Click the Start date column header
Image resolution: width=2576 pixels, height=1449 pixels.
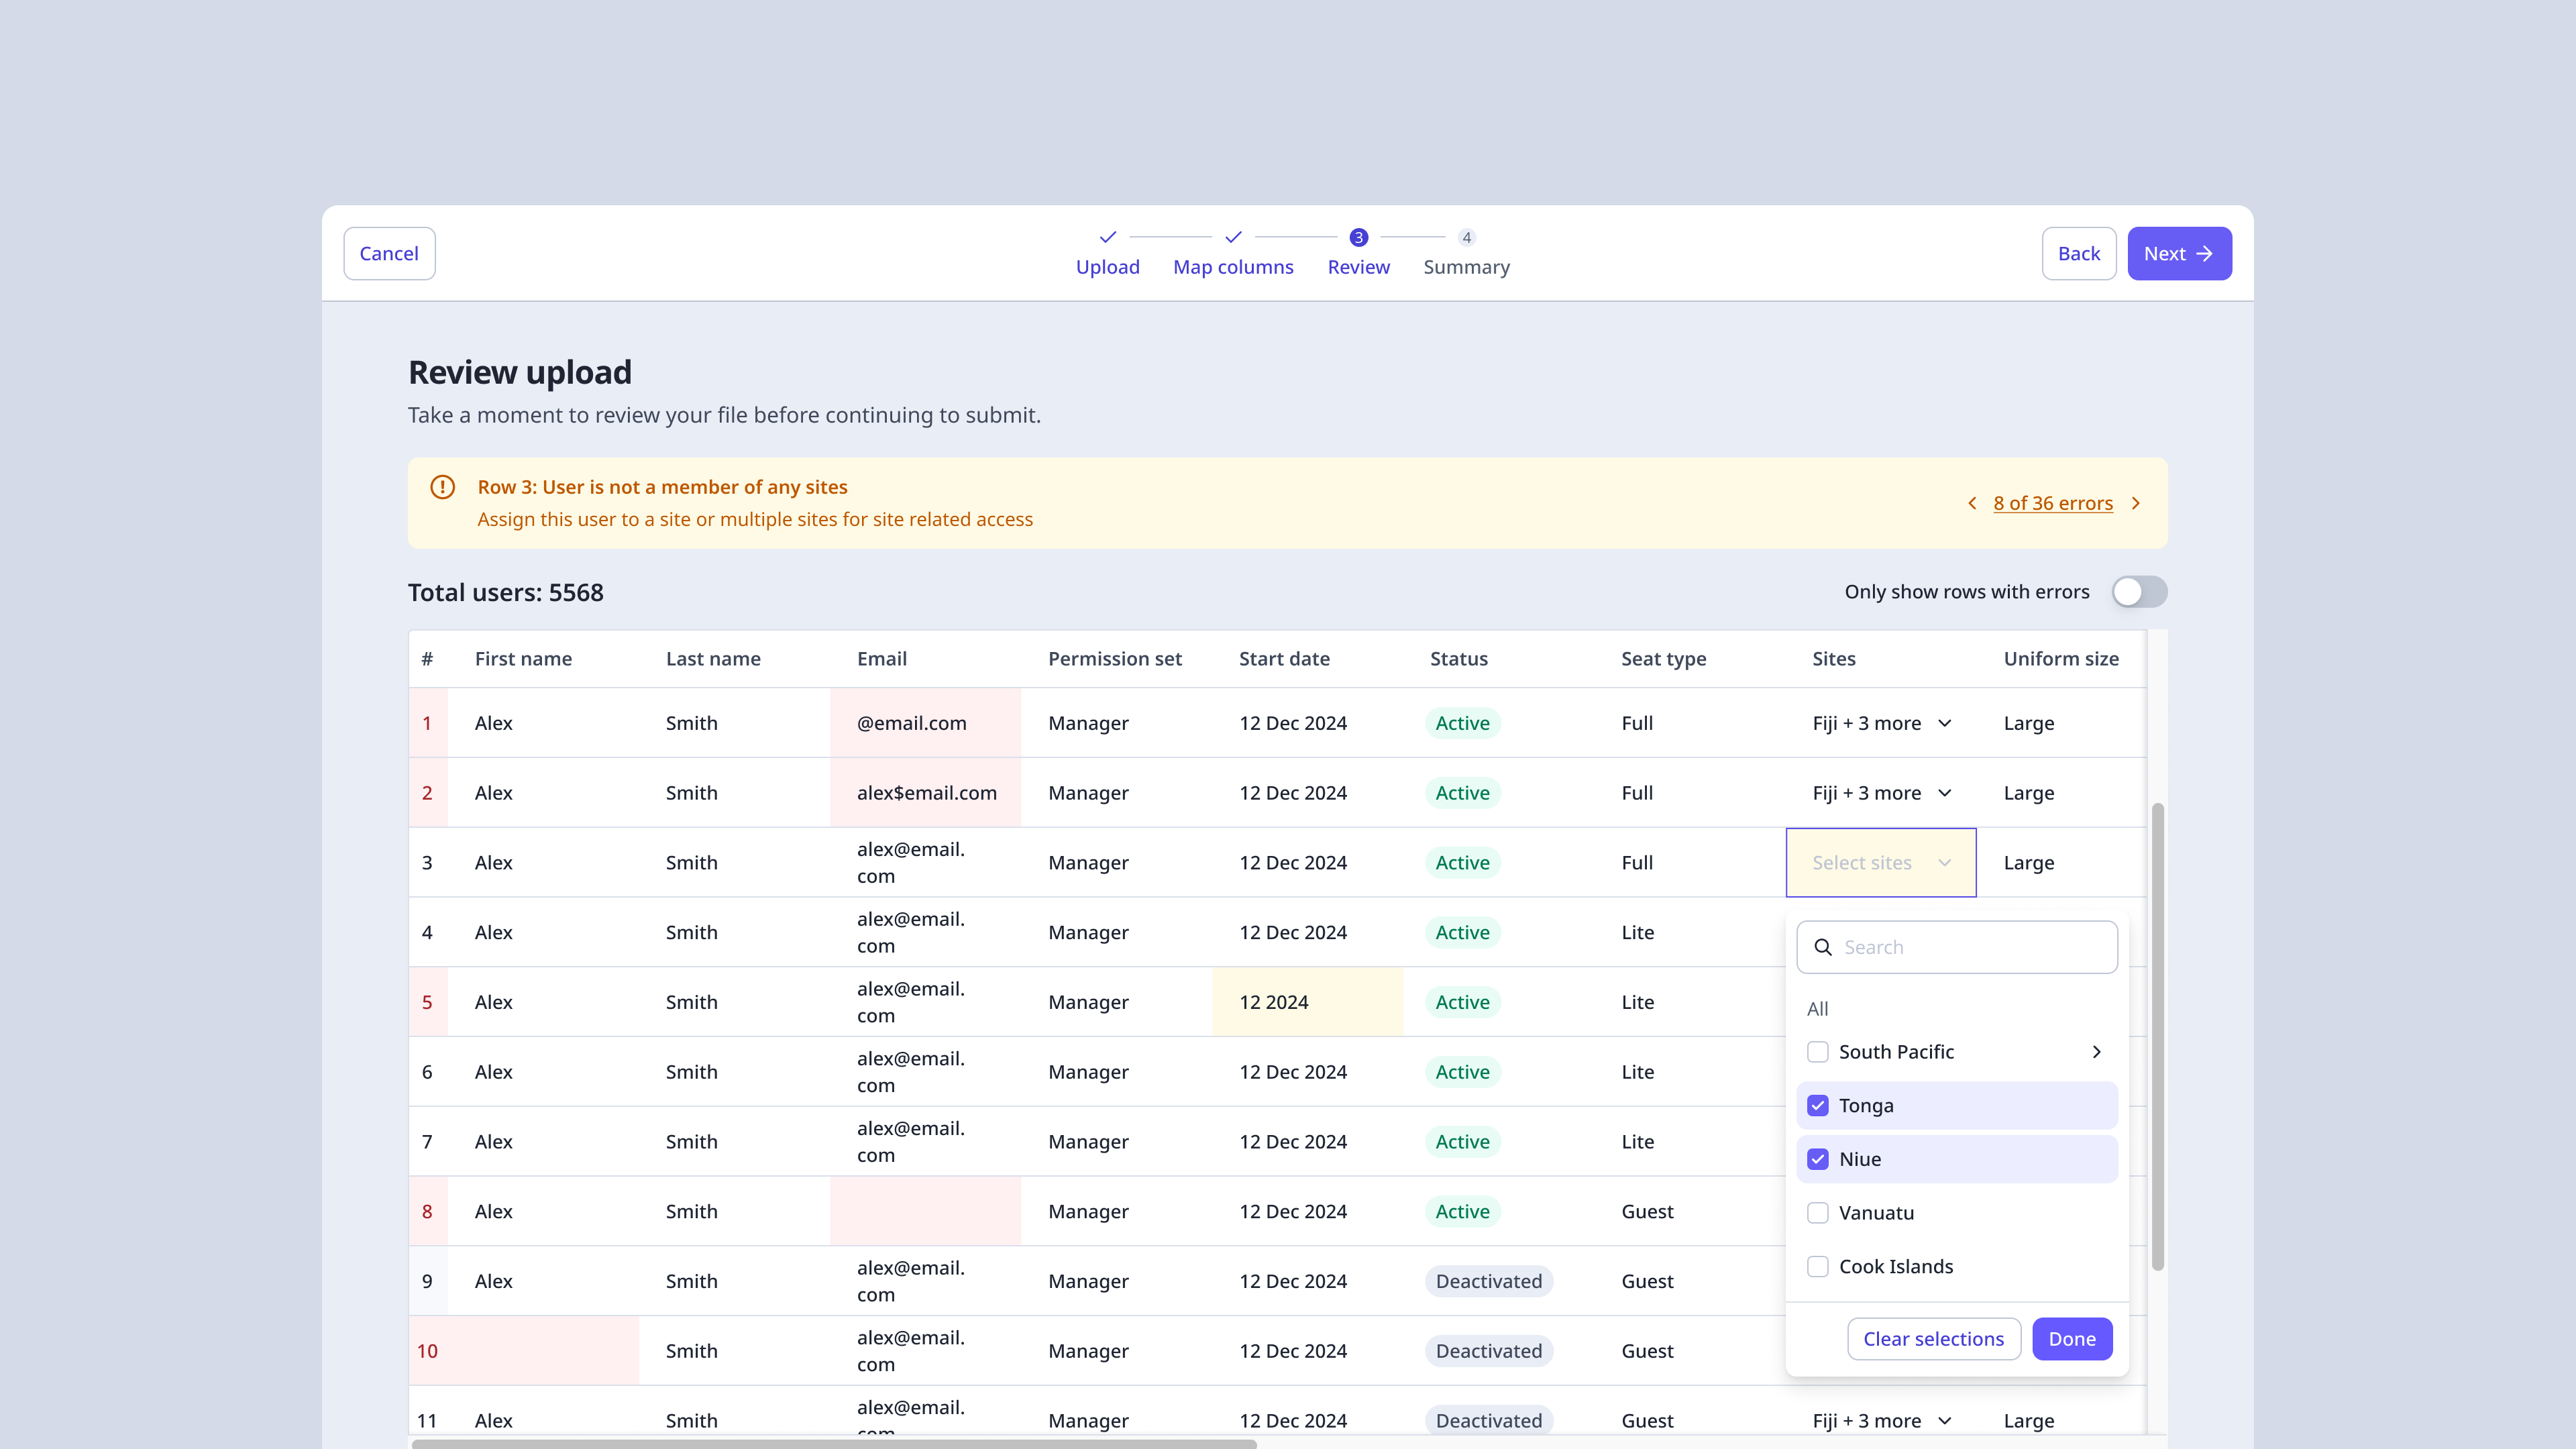tap(1284, 659)
